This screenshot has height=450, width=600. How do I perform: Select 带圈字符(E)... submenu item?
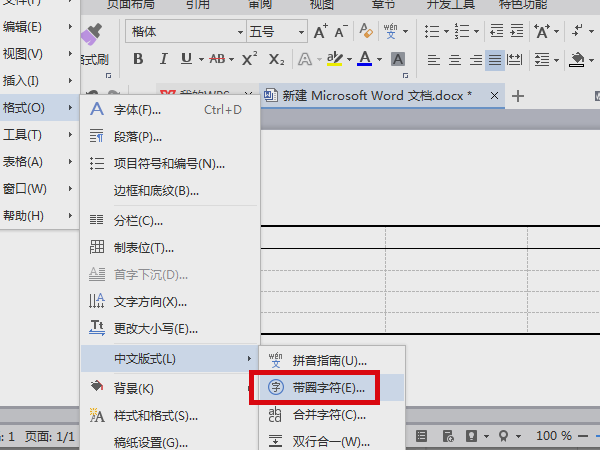[332, 388]
